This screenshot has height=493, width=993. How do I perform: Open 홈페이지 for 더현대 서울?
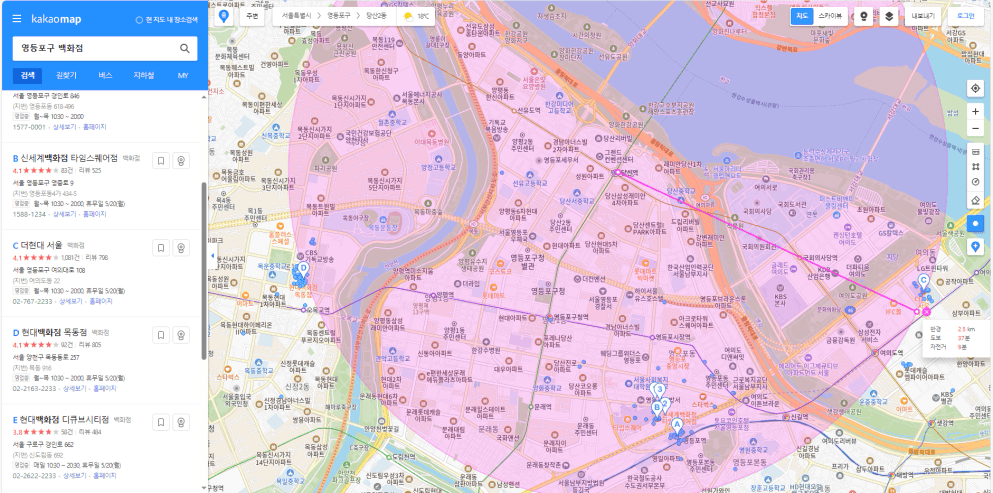pyautogui.click(x=101, y=301)
